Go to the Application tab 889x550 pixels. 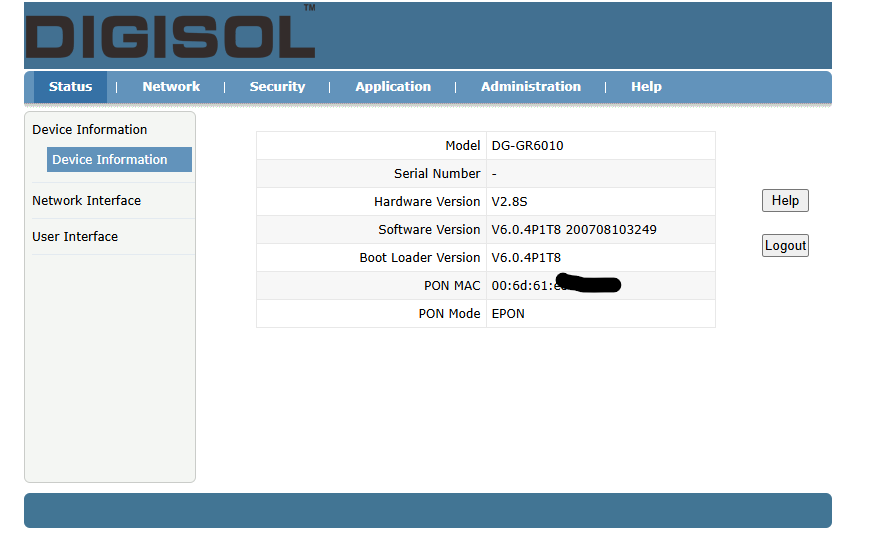[x=393, y=87]
